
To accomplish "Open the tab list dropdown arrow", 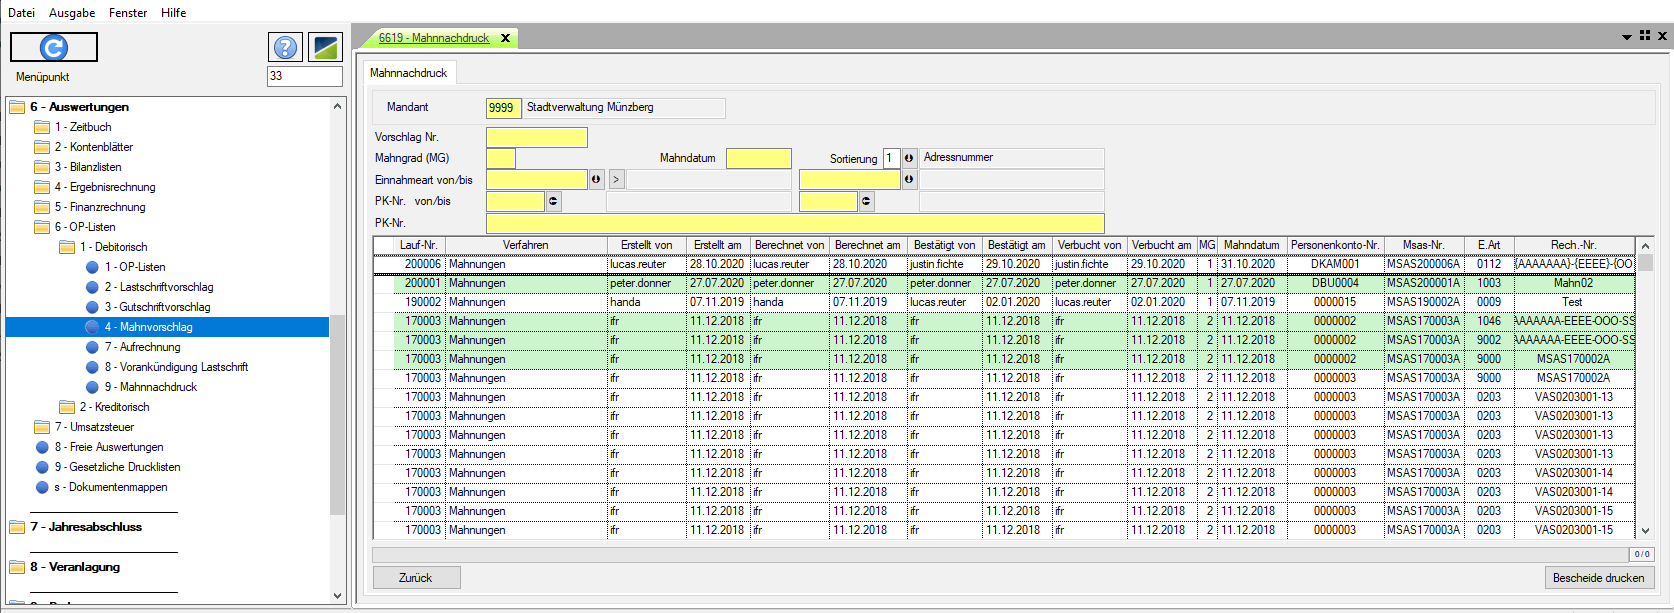I will [1627, 37].
